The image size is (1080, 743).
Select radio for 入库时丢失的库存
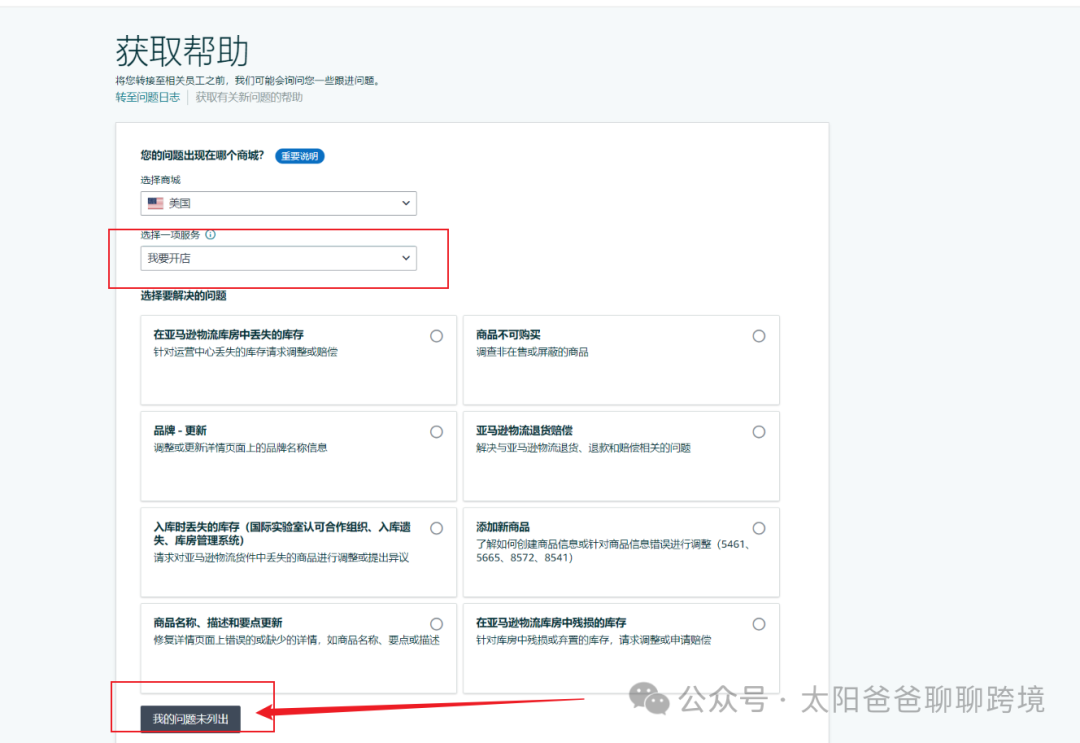pos(437,528)
